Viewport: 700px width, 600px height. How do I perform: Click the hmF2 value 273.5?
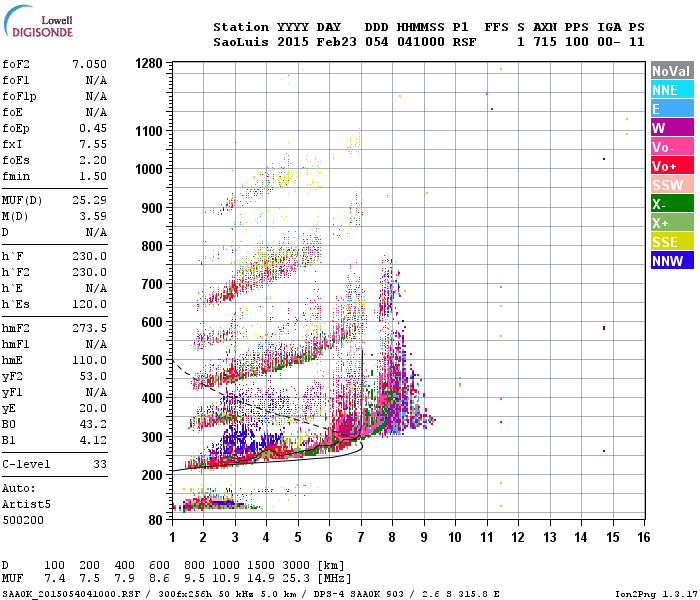pos(89,329)
